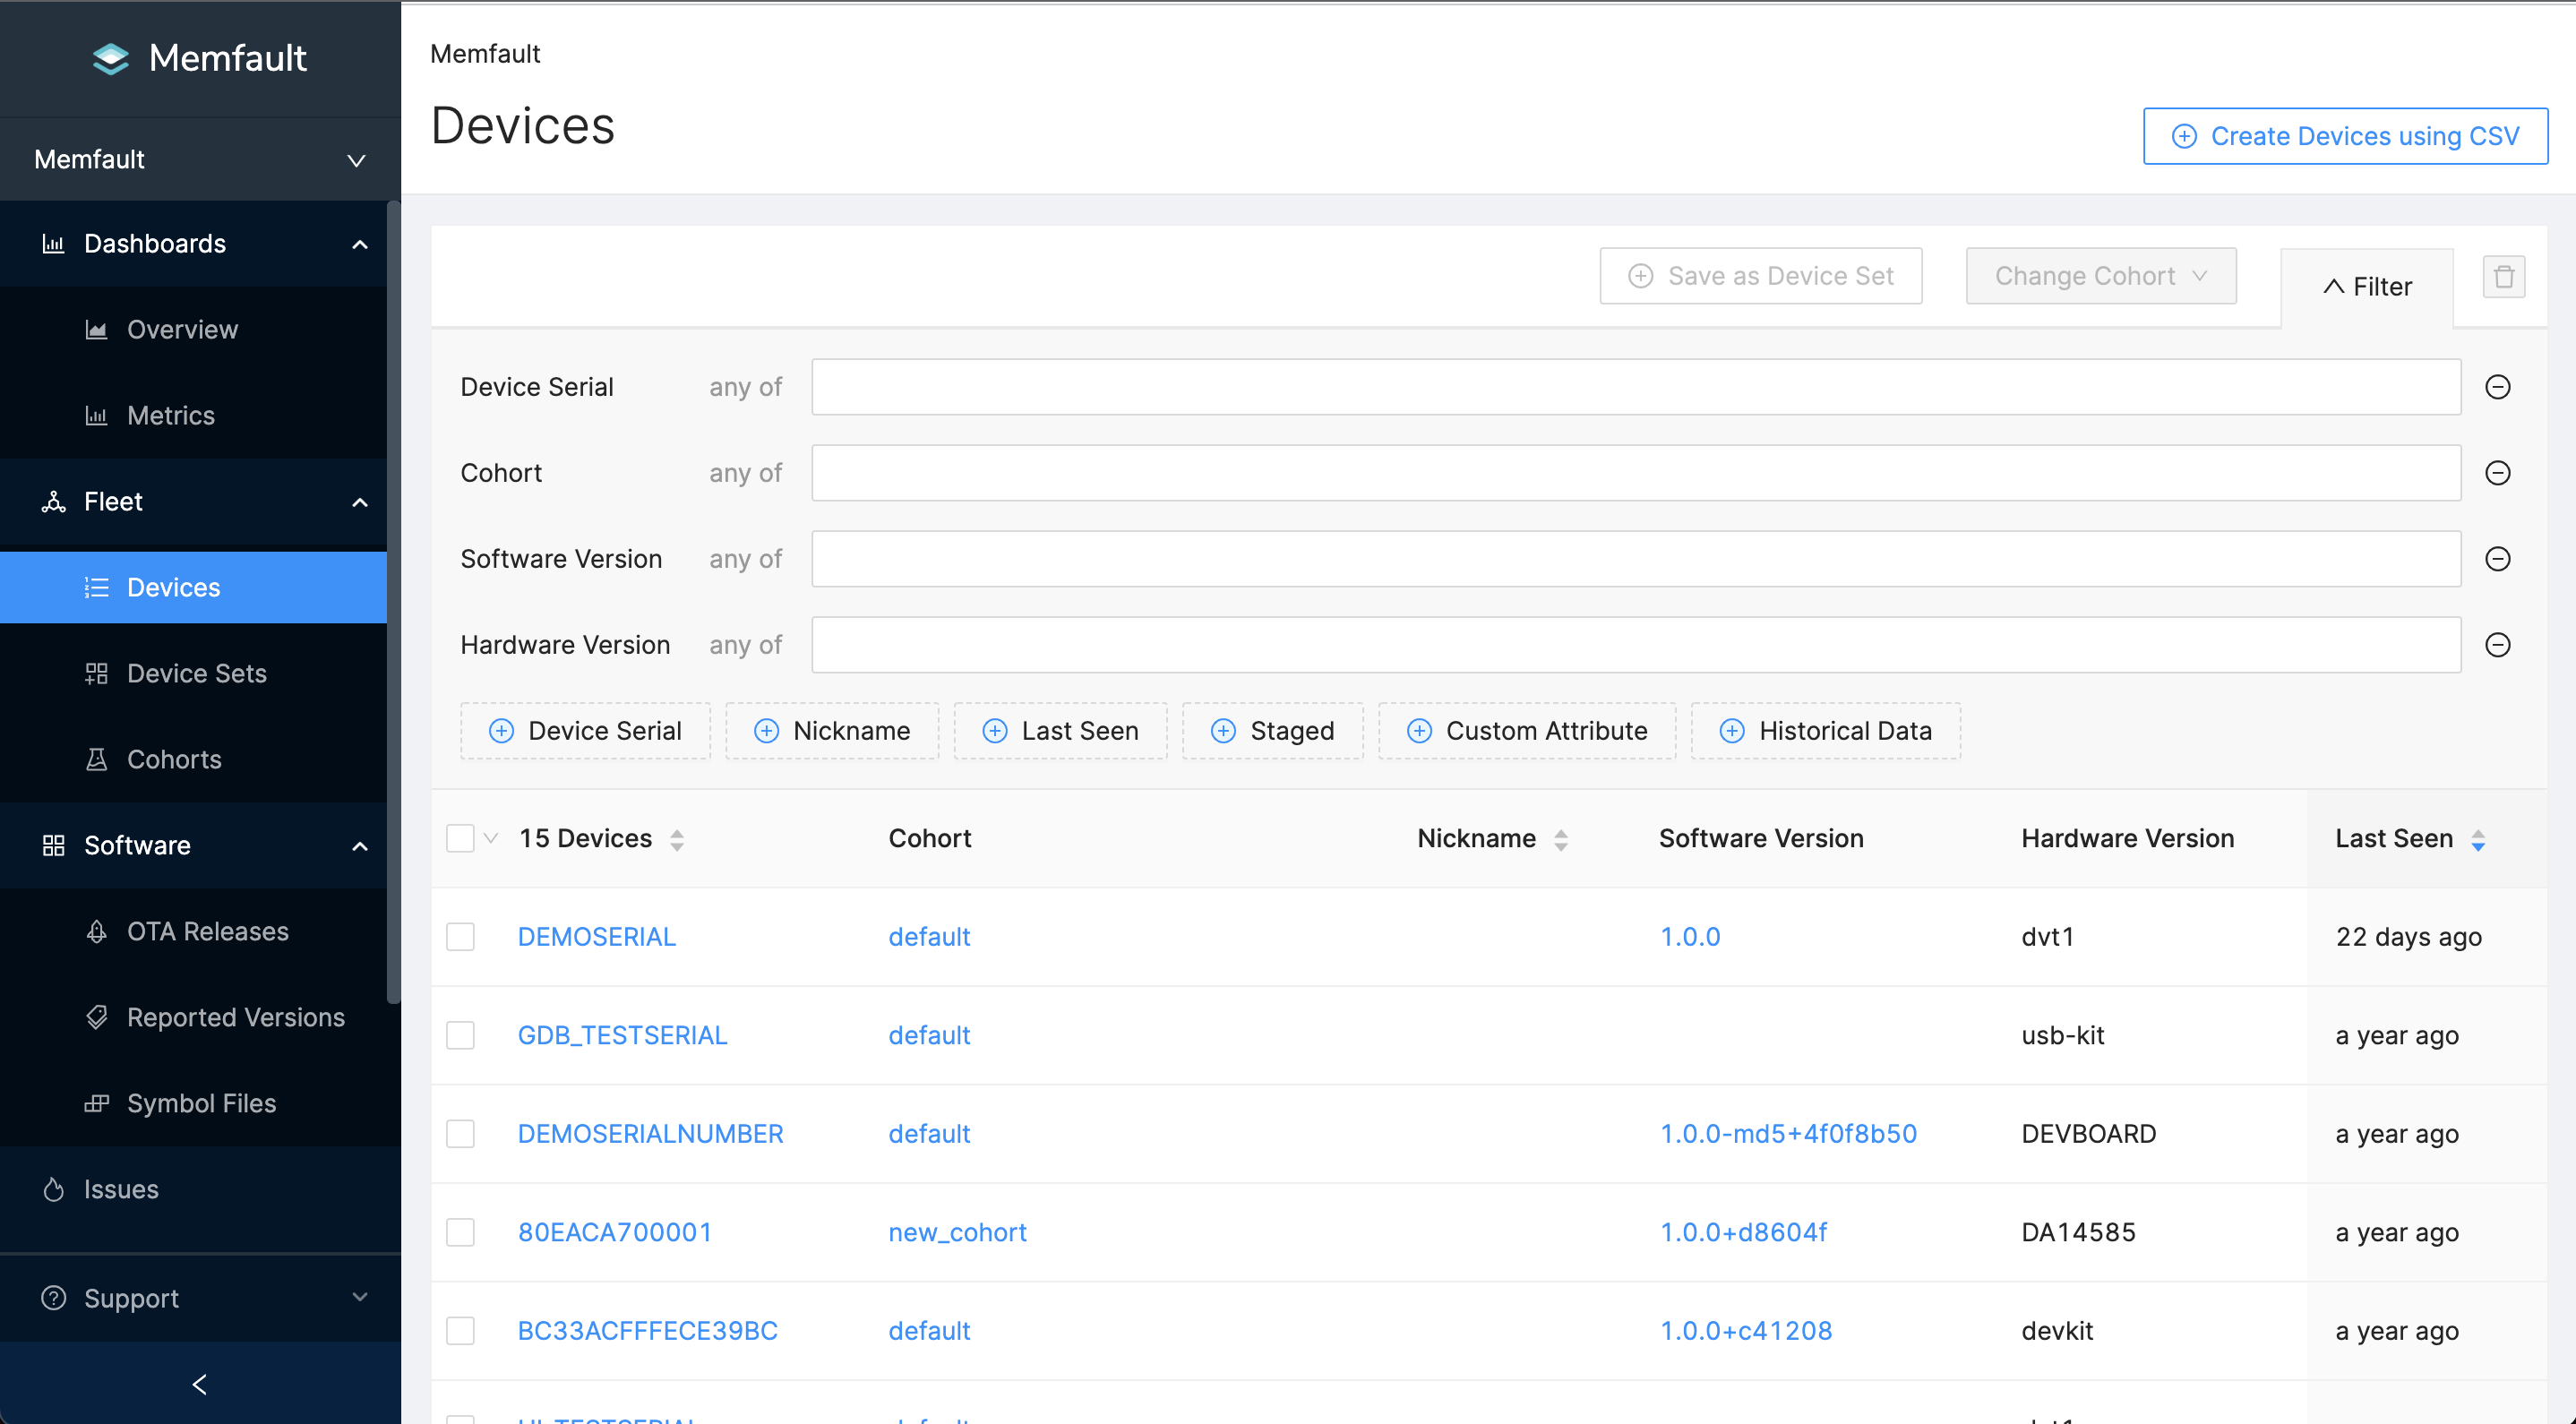Viewport: 2576px width, 1424px height.
Task: Open selection options arrow beside select-all
Action: pos(490,838)
